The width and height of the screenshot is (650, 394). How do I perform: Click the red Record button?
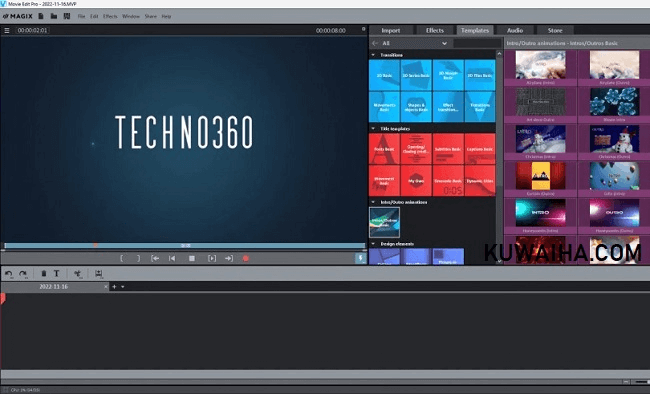pyautogui.click(x=246, y=258)
